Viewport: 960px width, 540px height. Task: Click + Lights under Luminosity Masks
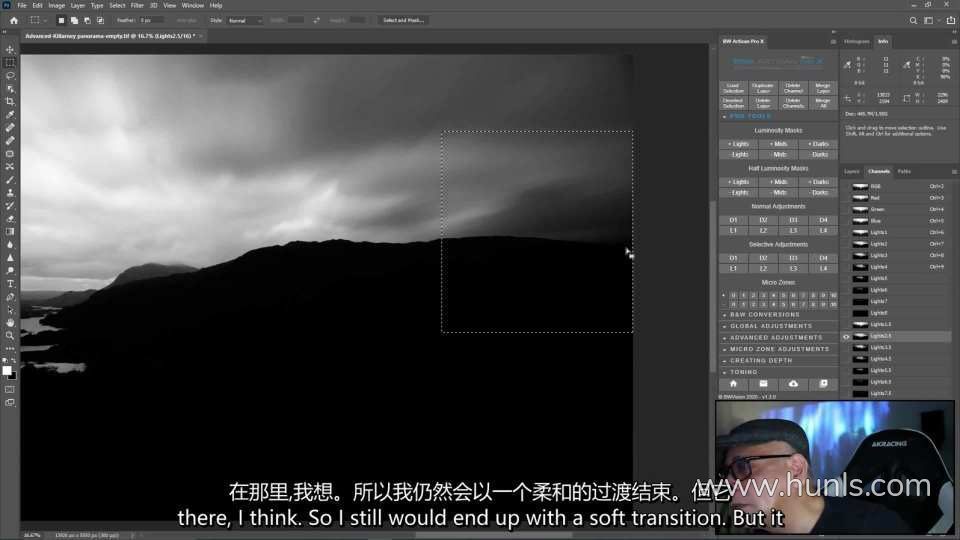pyautogui.click(x=738, y=144)
